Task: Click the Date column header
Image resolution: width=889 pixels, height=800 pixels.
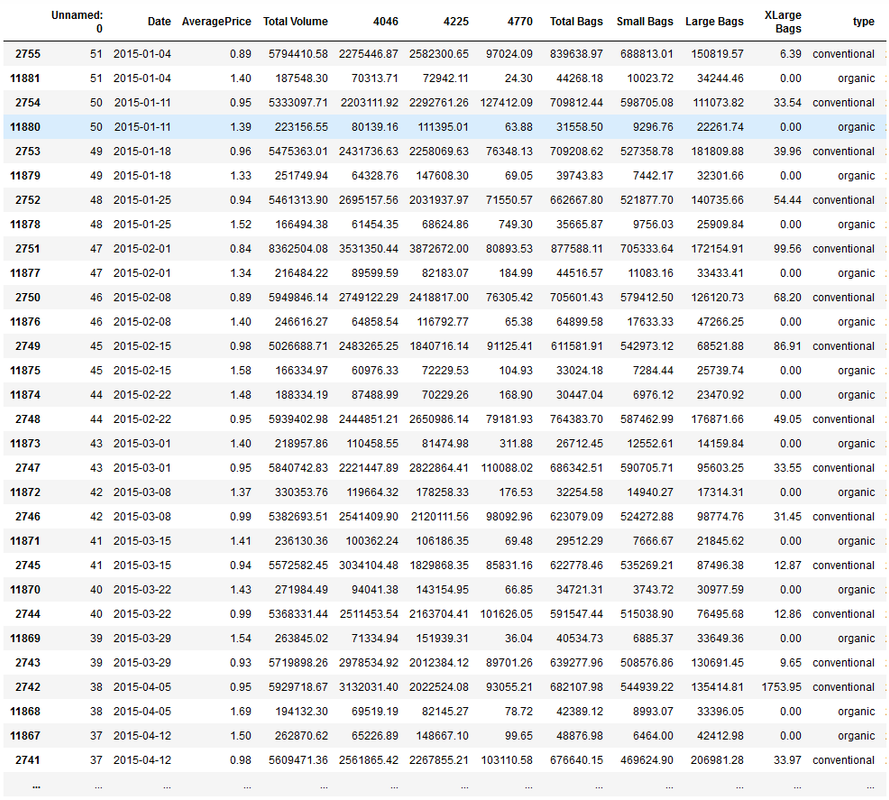Action: (x=159, y=22)
